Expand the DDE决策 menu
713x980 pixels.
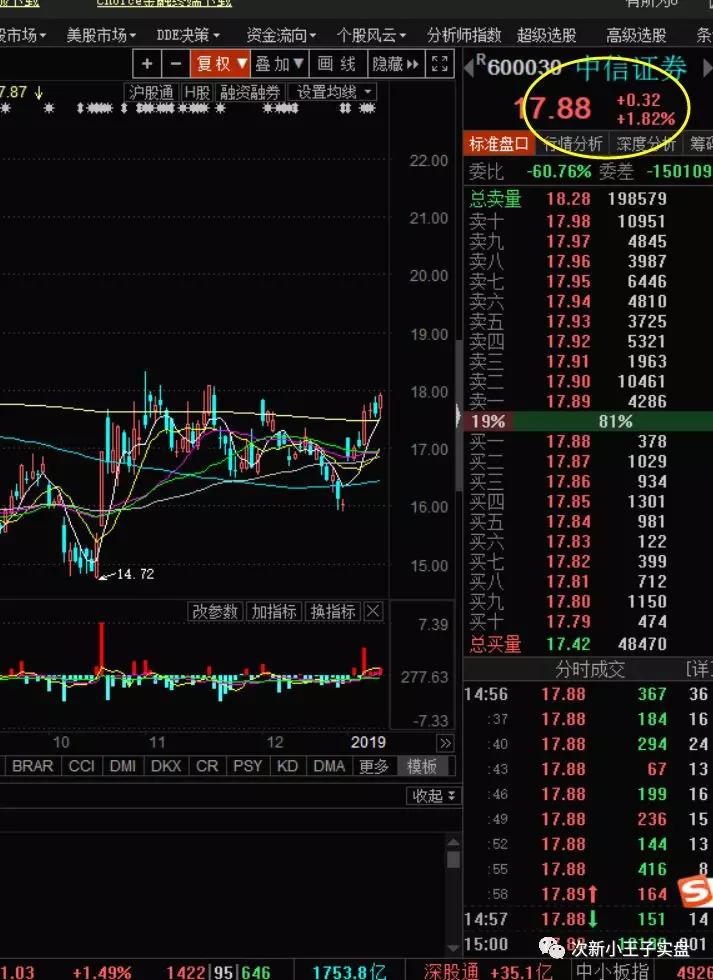tap(188, 35)
